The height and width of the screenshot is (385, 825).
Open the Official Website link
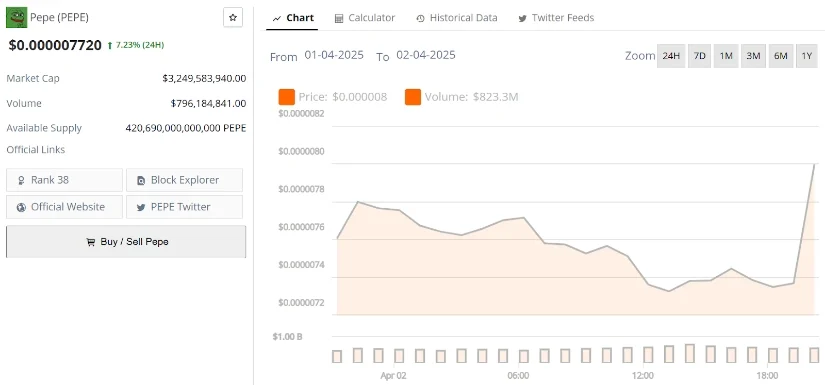64,207
